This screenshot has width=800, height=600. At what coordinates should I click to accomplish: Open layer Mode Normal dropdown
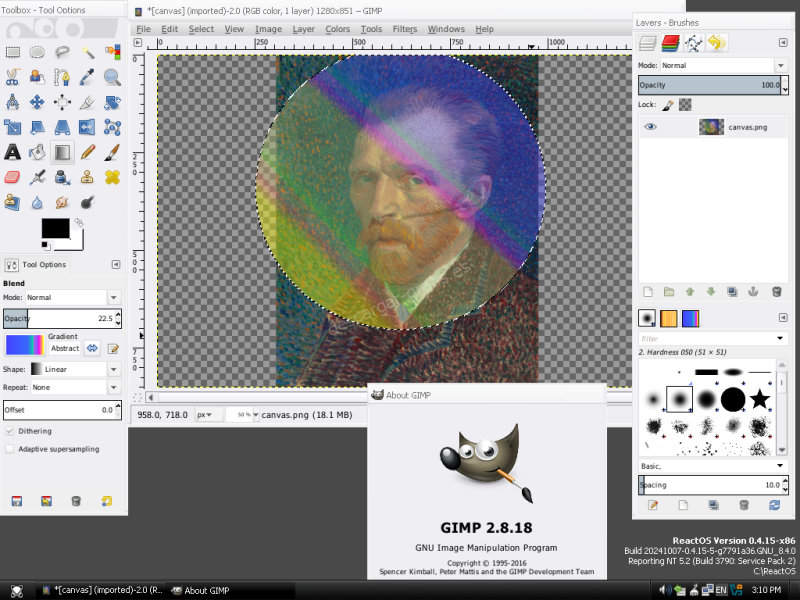pos(723,65)
